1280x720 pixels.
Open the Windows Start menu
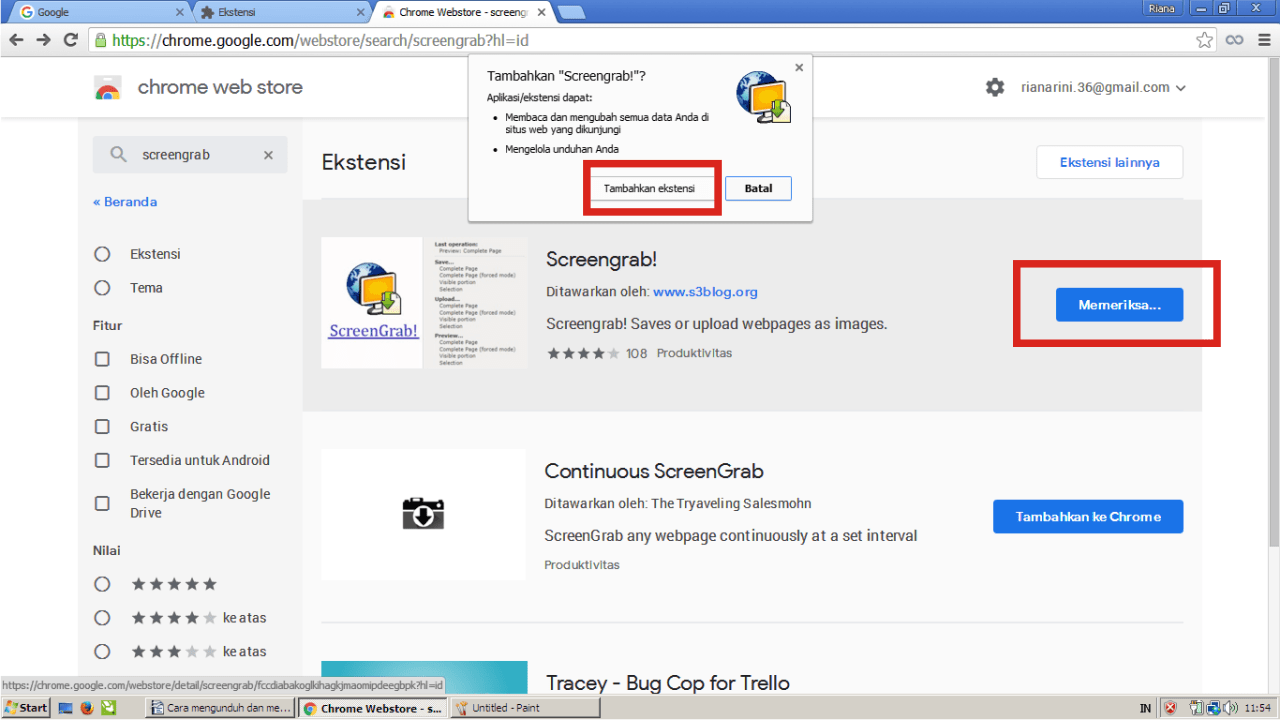click(25, 708)
